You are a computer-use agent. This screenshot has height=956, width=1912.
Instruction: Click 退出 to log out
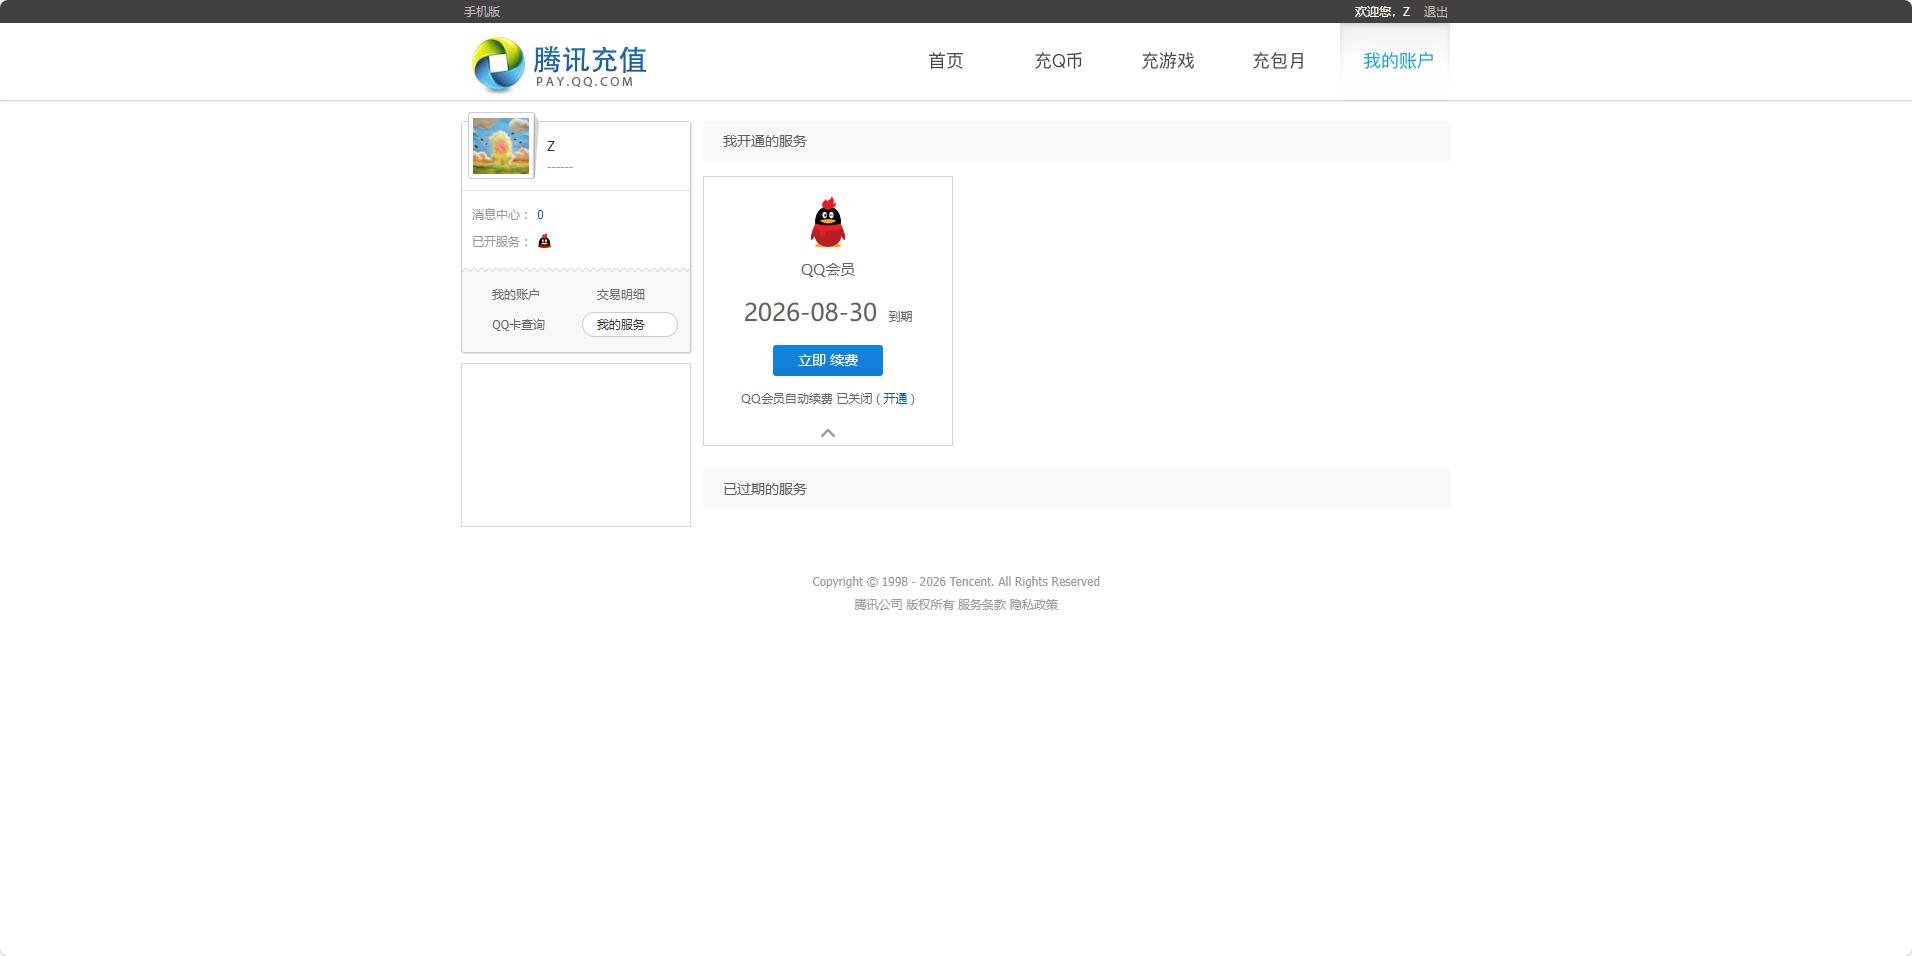[1435, 11]
